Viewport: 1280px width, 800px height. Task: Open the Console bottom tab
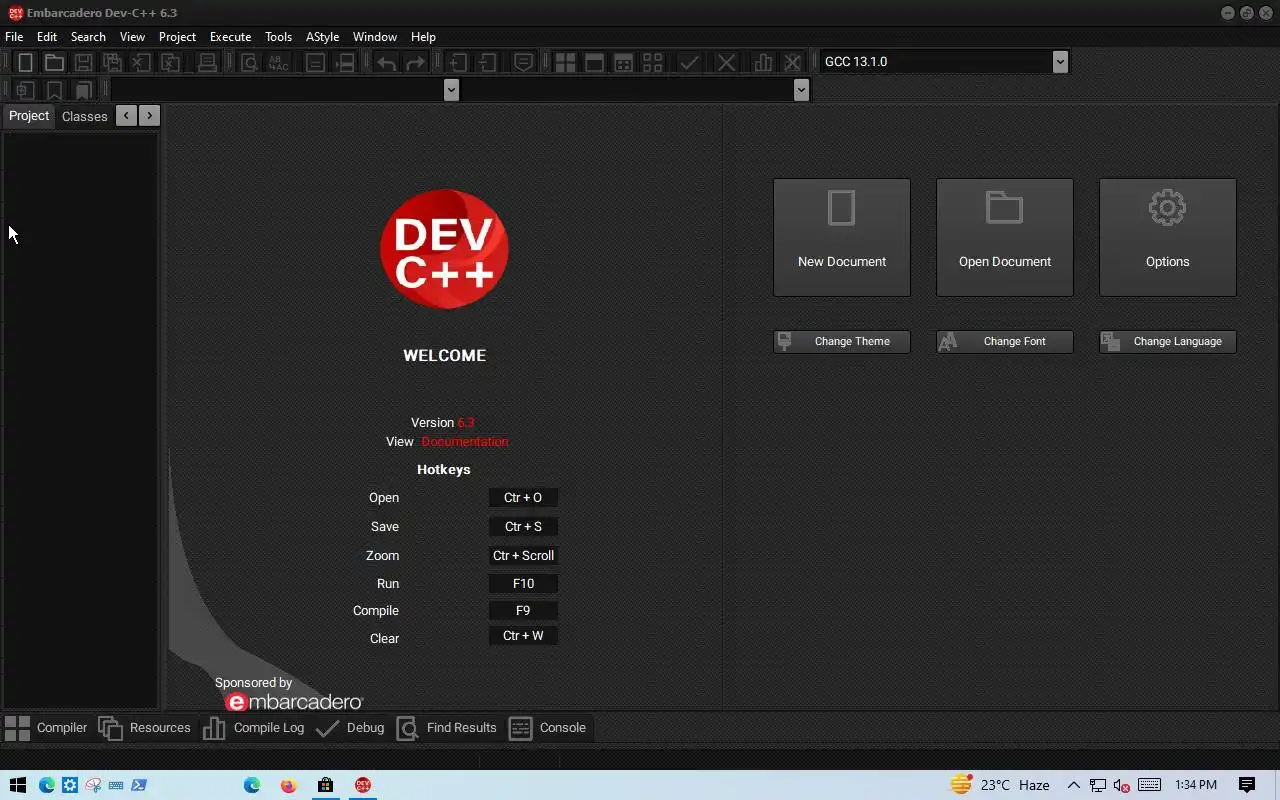(547, 728)
